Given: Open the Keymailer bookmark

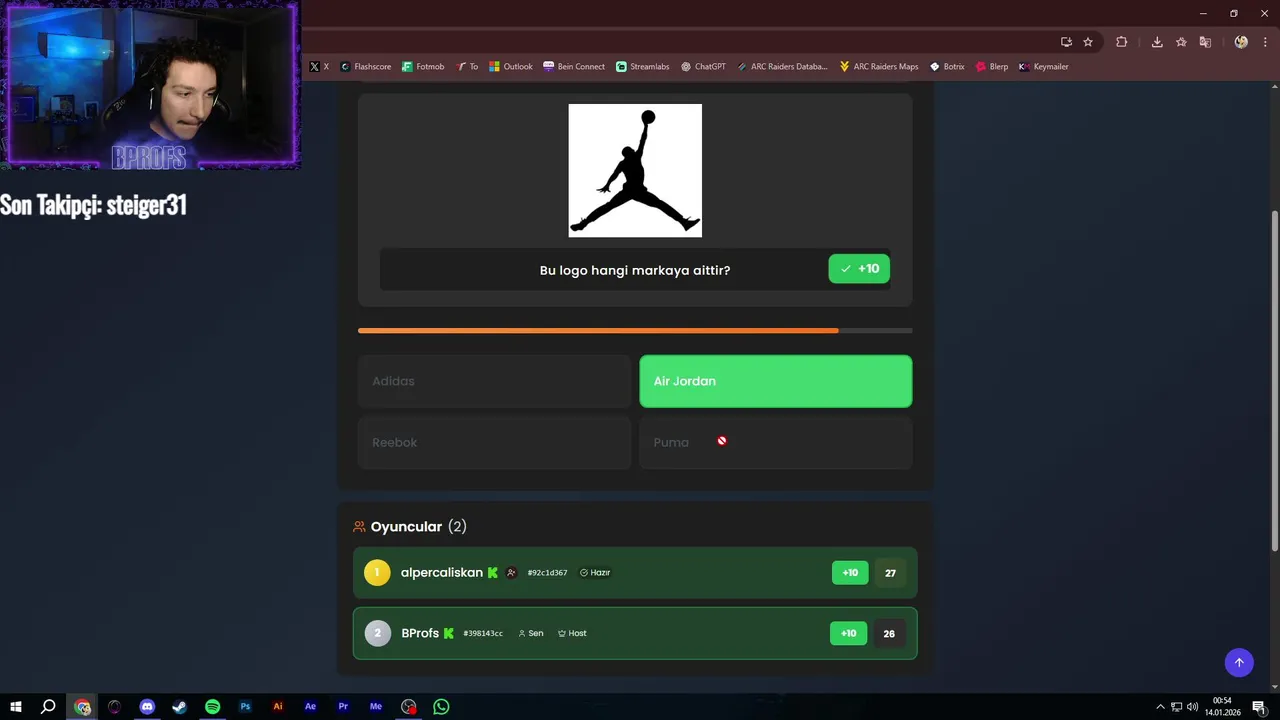Looking at the screenshot, I should click(x=1044, y=67).
